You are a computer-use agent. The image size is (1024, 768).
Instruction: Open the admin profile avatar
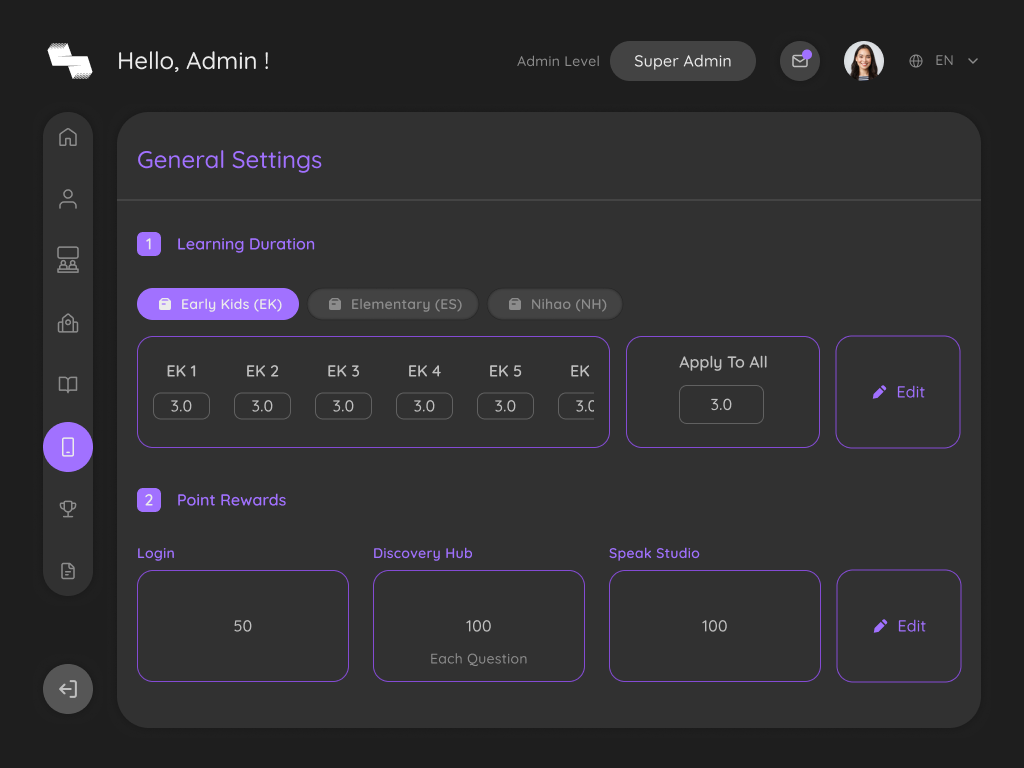pos(863,61)
